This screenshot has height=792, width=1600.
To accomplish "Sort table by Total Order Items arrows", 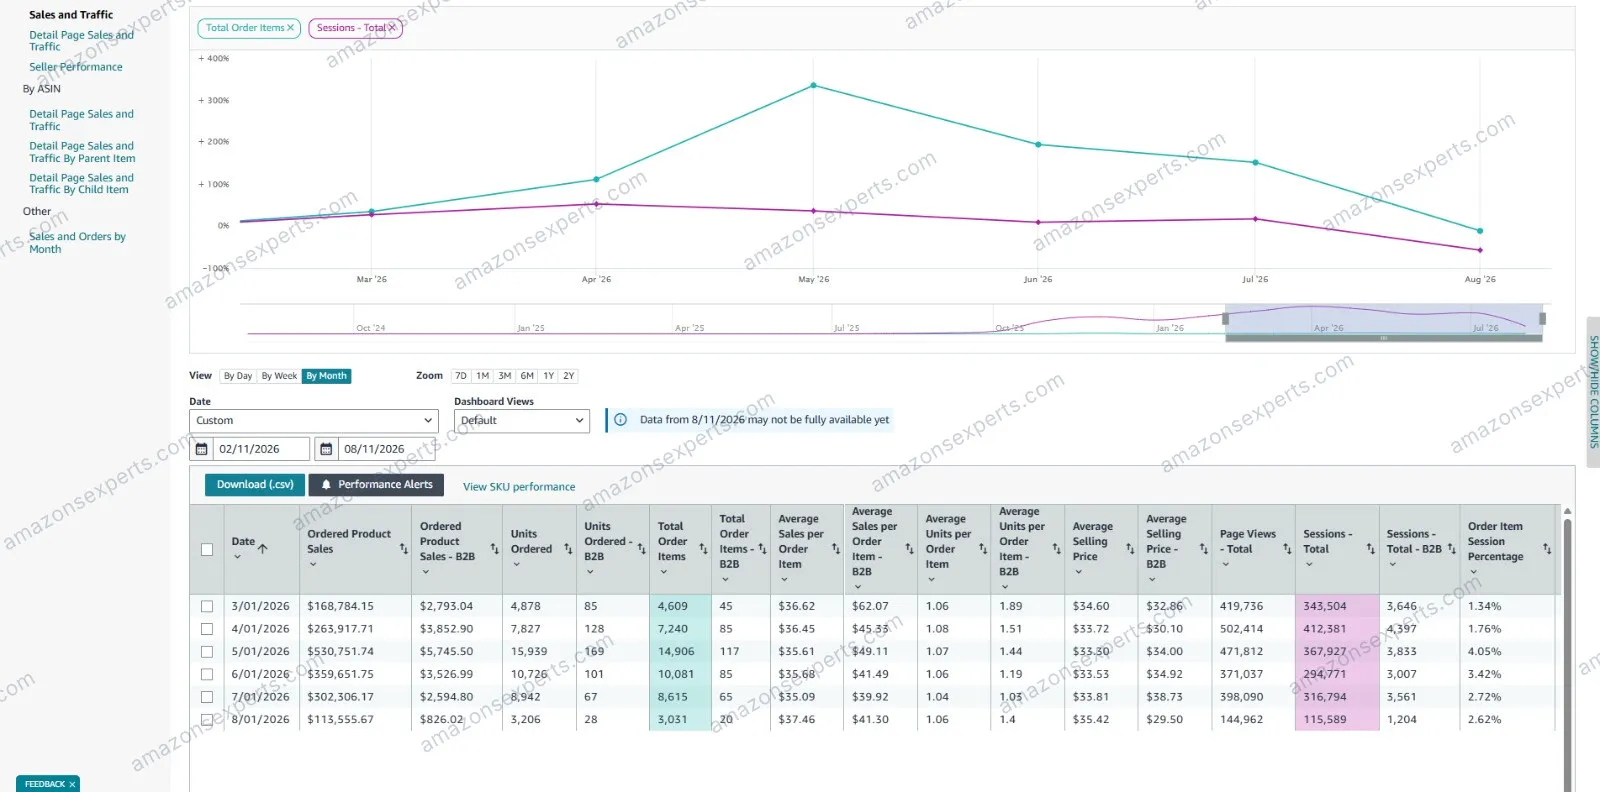I will tap(704, 549).
